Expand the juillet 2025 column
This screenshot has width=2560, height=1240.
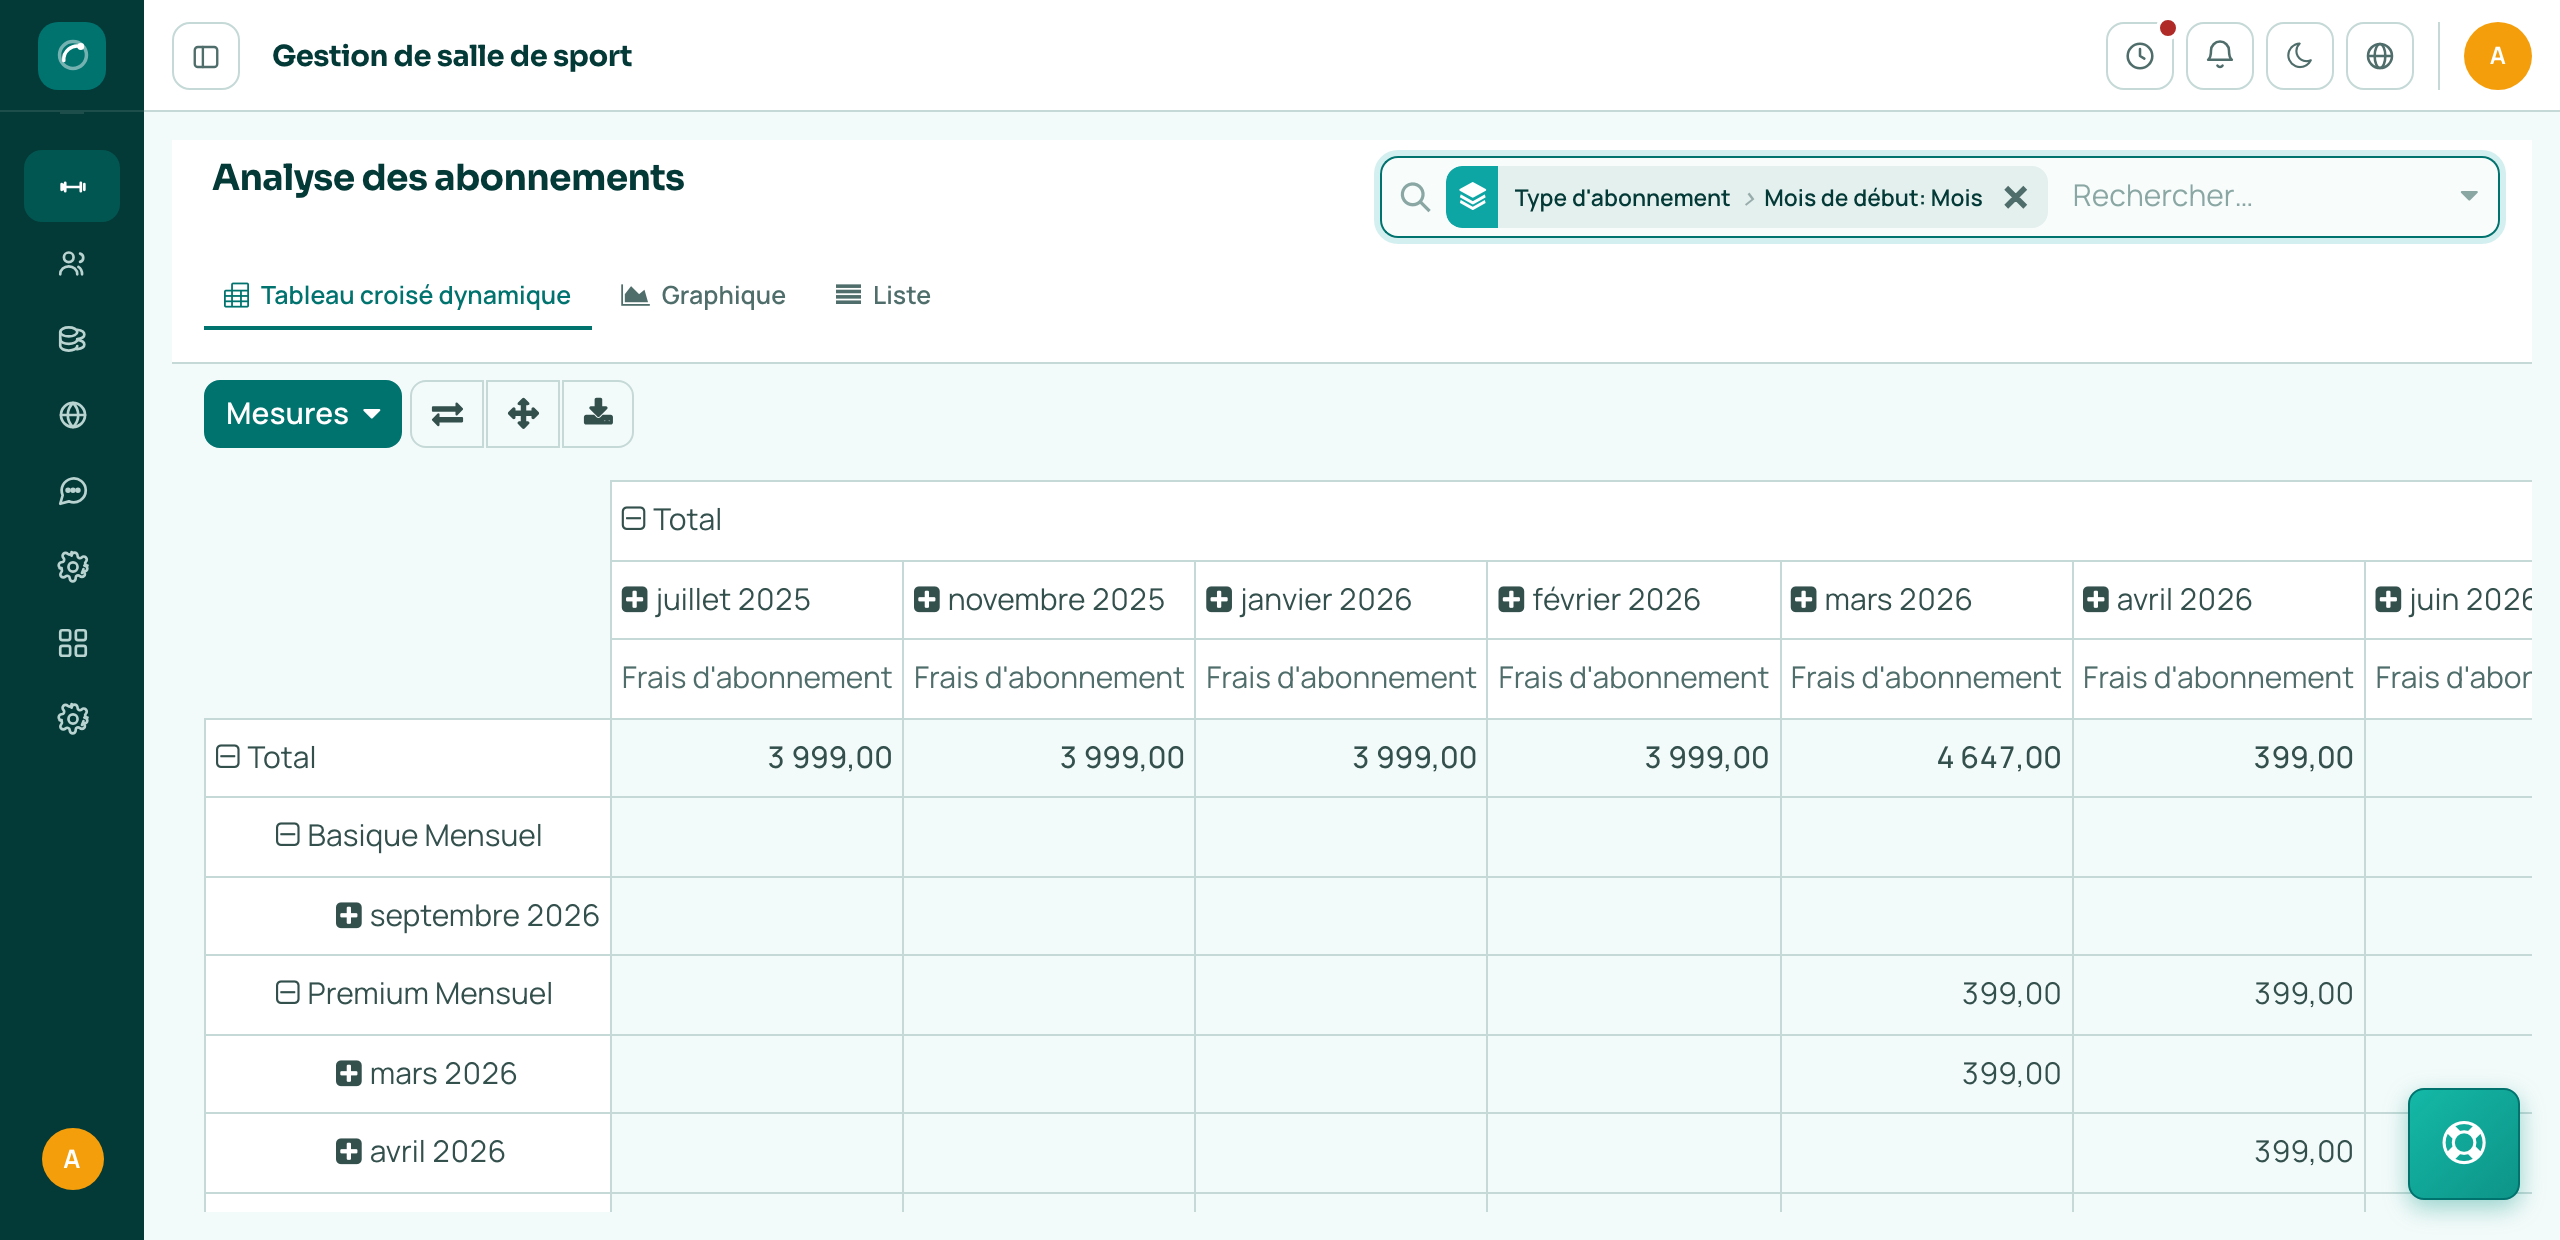coord(634,600)
